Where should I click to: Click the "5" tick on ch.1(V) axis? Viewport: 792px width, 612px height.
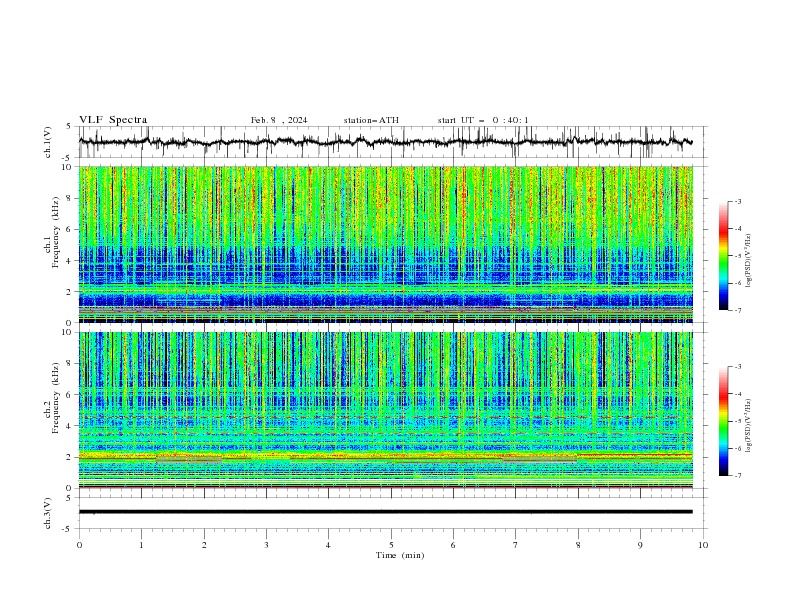[x=70, y=126]
